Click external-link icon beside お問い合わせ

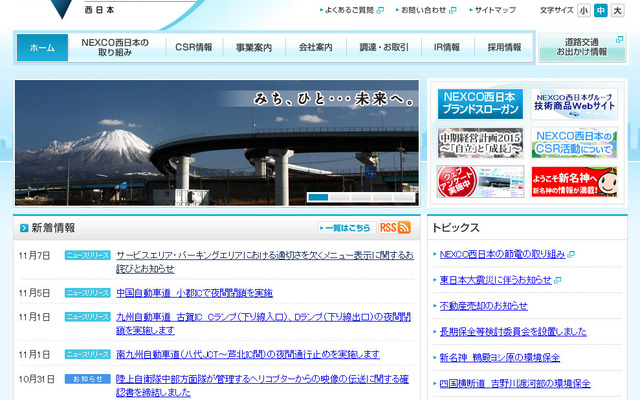click(x=452, y=11)
